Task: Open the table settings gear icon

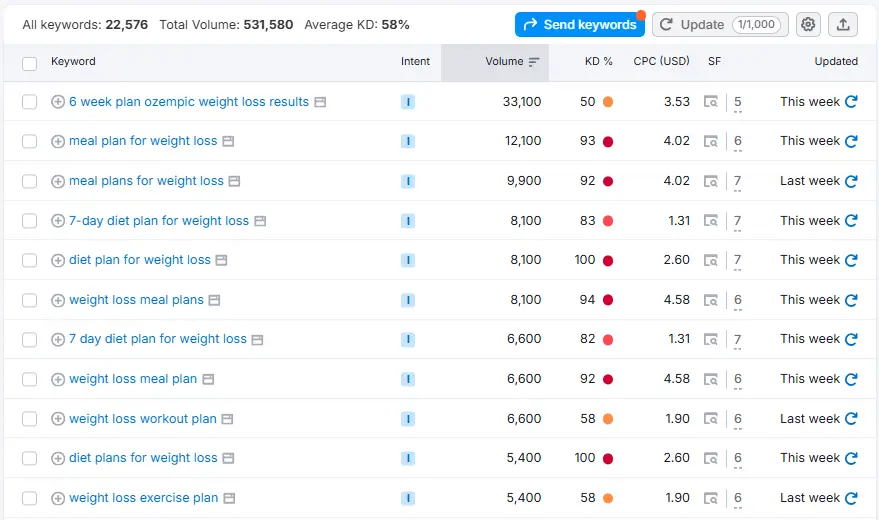Action: tap(808, 24)
